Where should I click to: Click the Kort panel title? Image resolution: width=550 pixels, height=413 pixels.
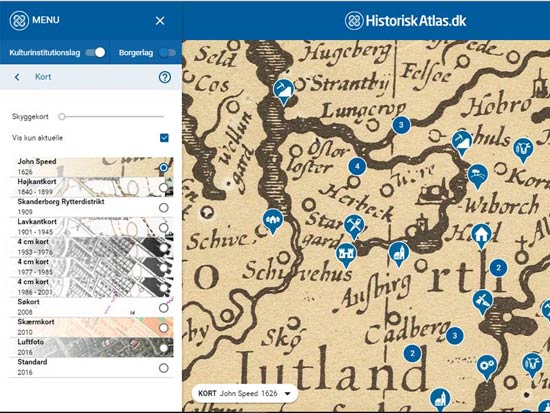tap(43, 77)
